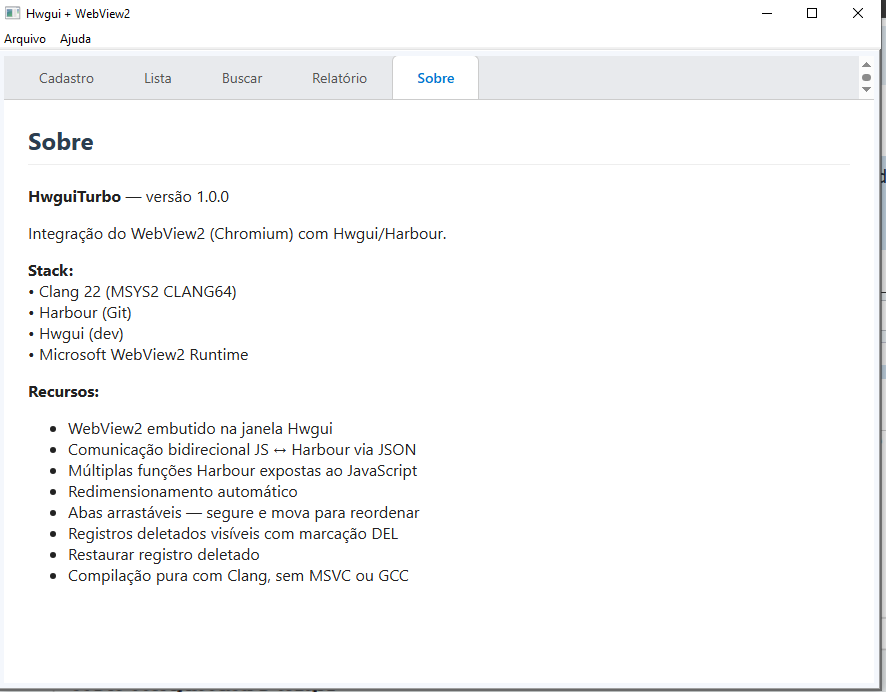The image size is (886, 692).
Task: Click the Sobre page heading
Action: pos(61,142)
